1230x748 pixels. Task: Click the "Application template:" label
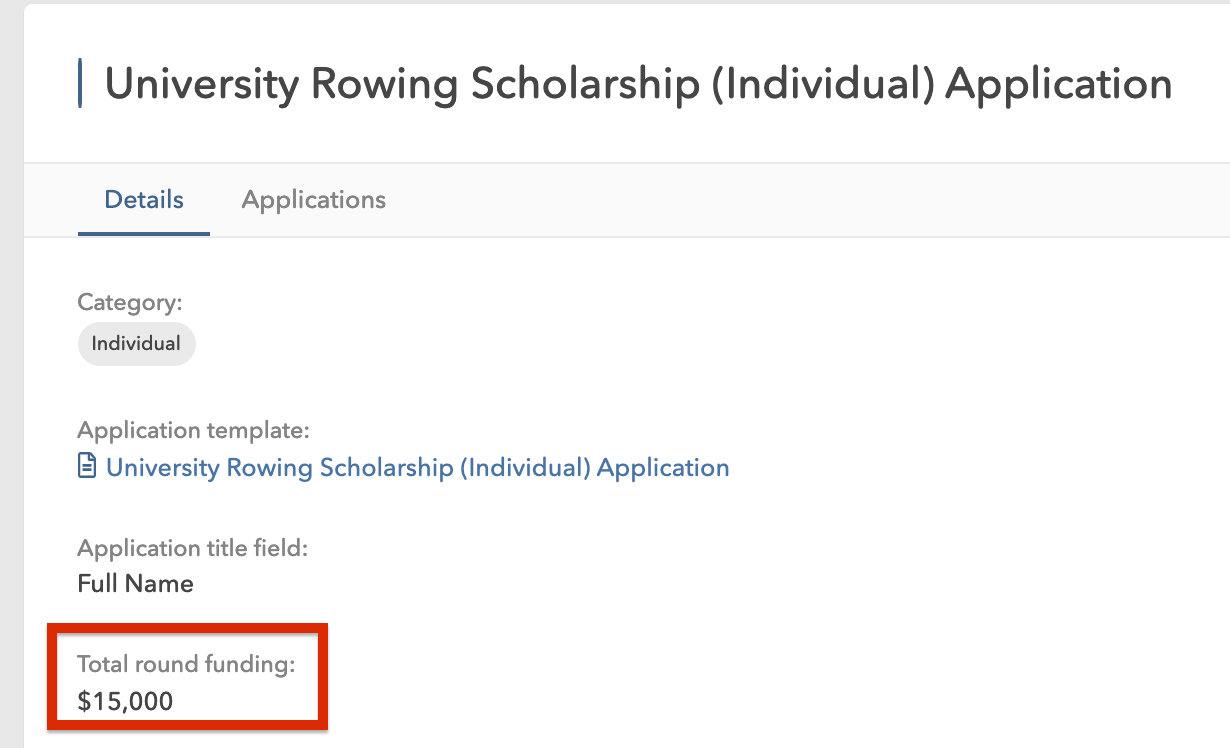coord(194,431)
